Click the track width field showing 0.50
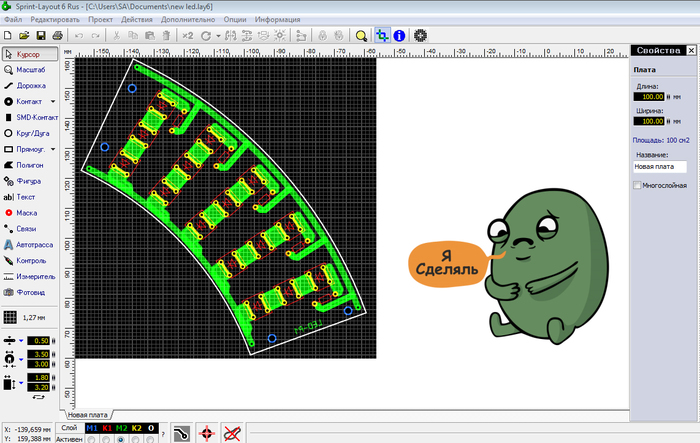The height and width of the screenshot is (443, 700). [x=39, y=341]
